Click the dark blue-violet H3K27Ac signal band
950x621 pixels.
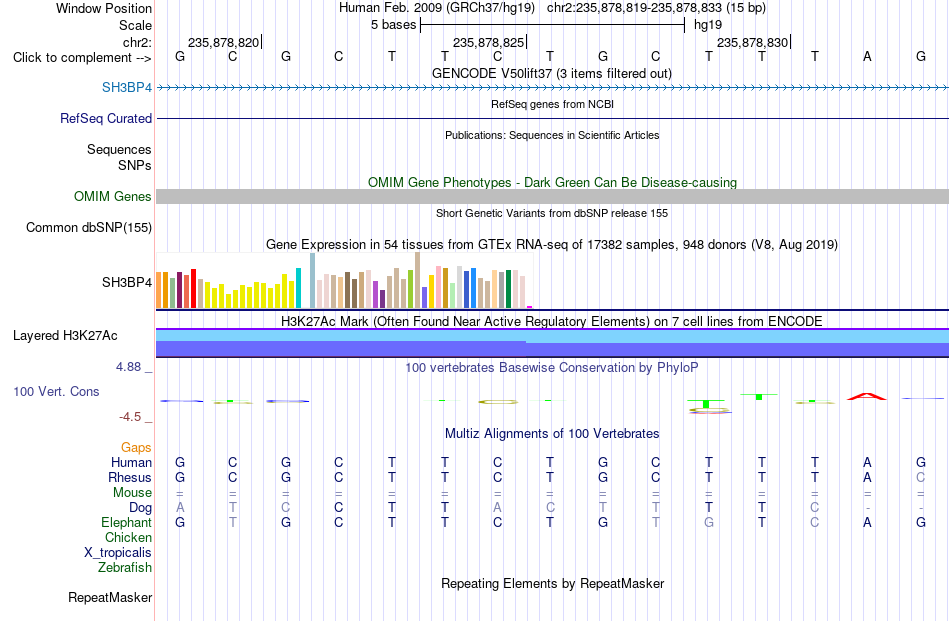[x=552, y=350]
